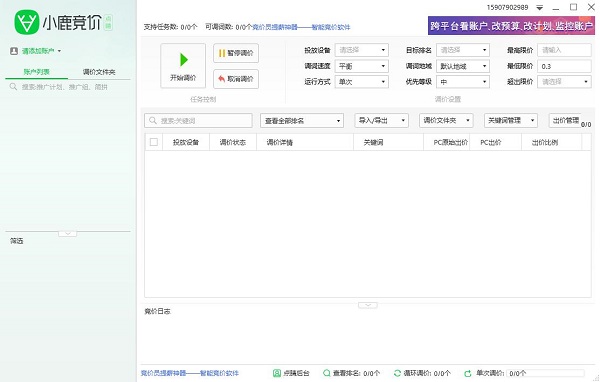This screenshot has width=600, height=382.
Task: Click the 点睛后台 icon in status bar
Action: pyautogui.click(x=277, y=373)
